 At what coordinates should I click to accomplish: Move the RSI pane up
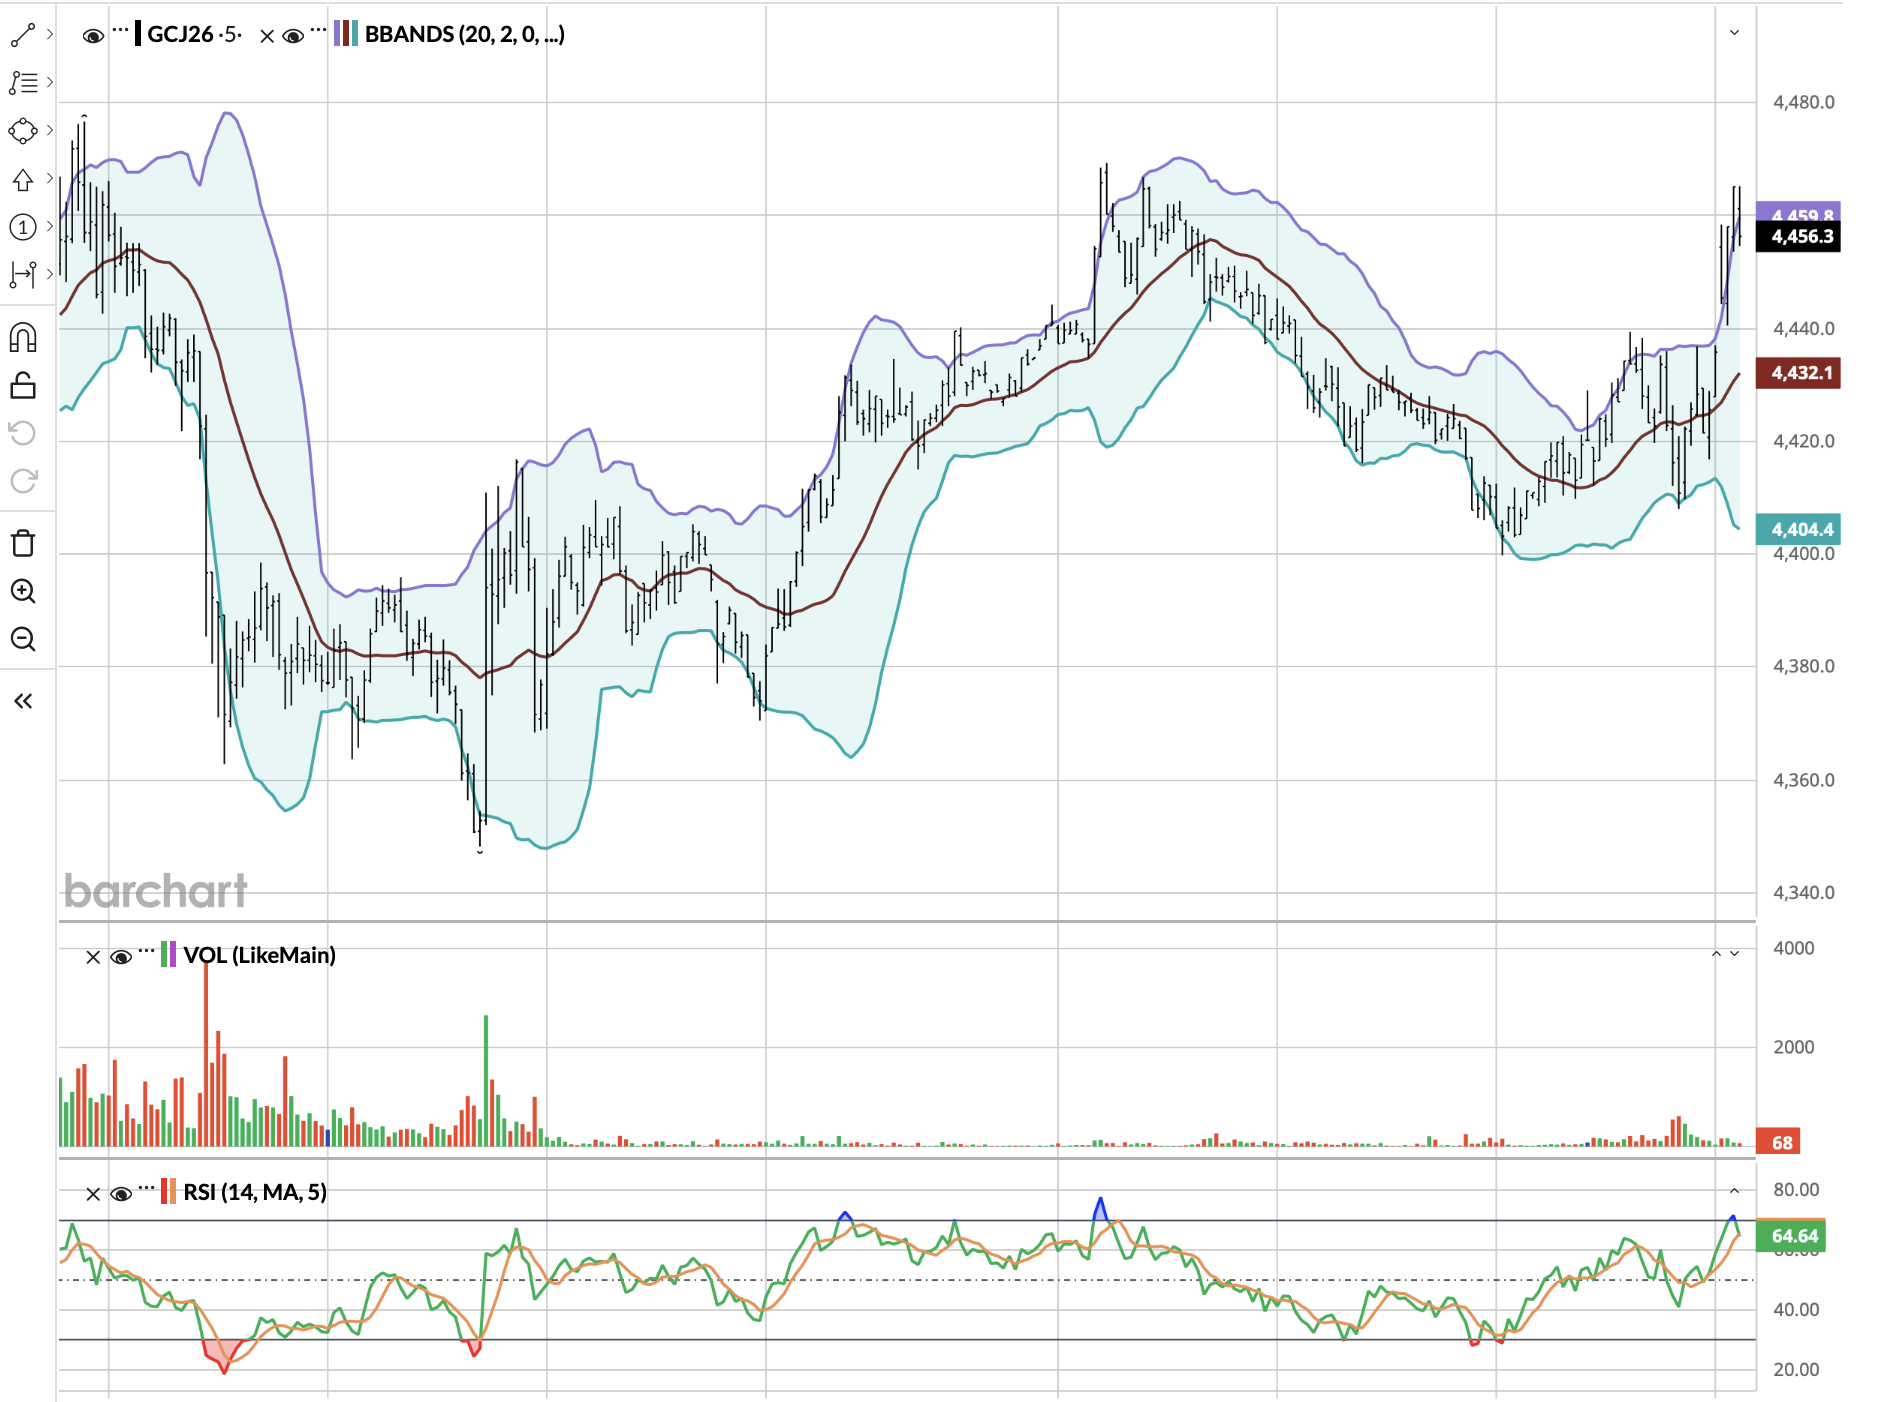1734,1190
